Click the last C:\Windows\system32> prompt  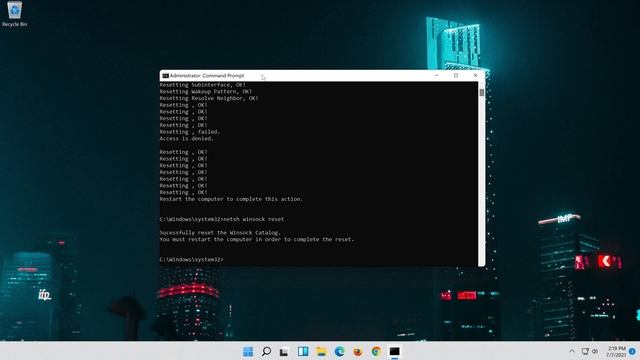(191, 260)
